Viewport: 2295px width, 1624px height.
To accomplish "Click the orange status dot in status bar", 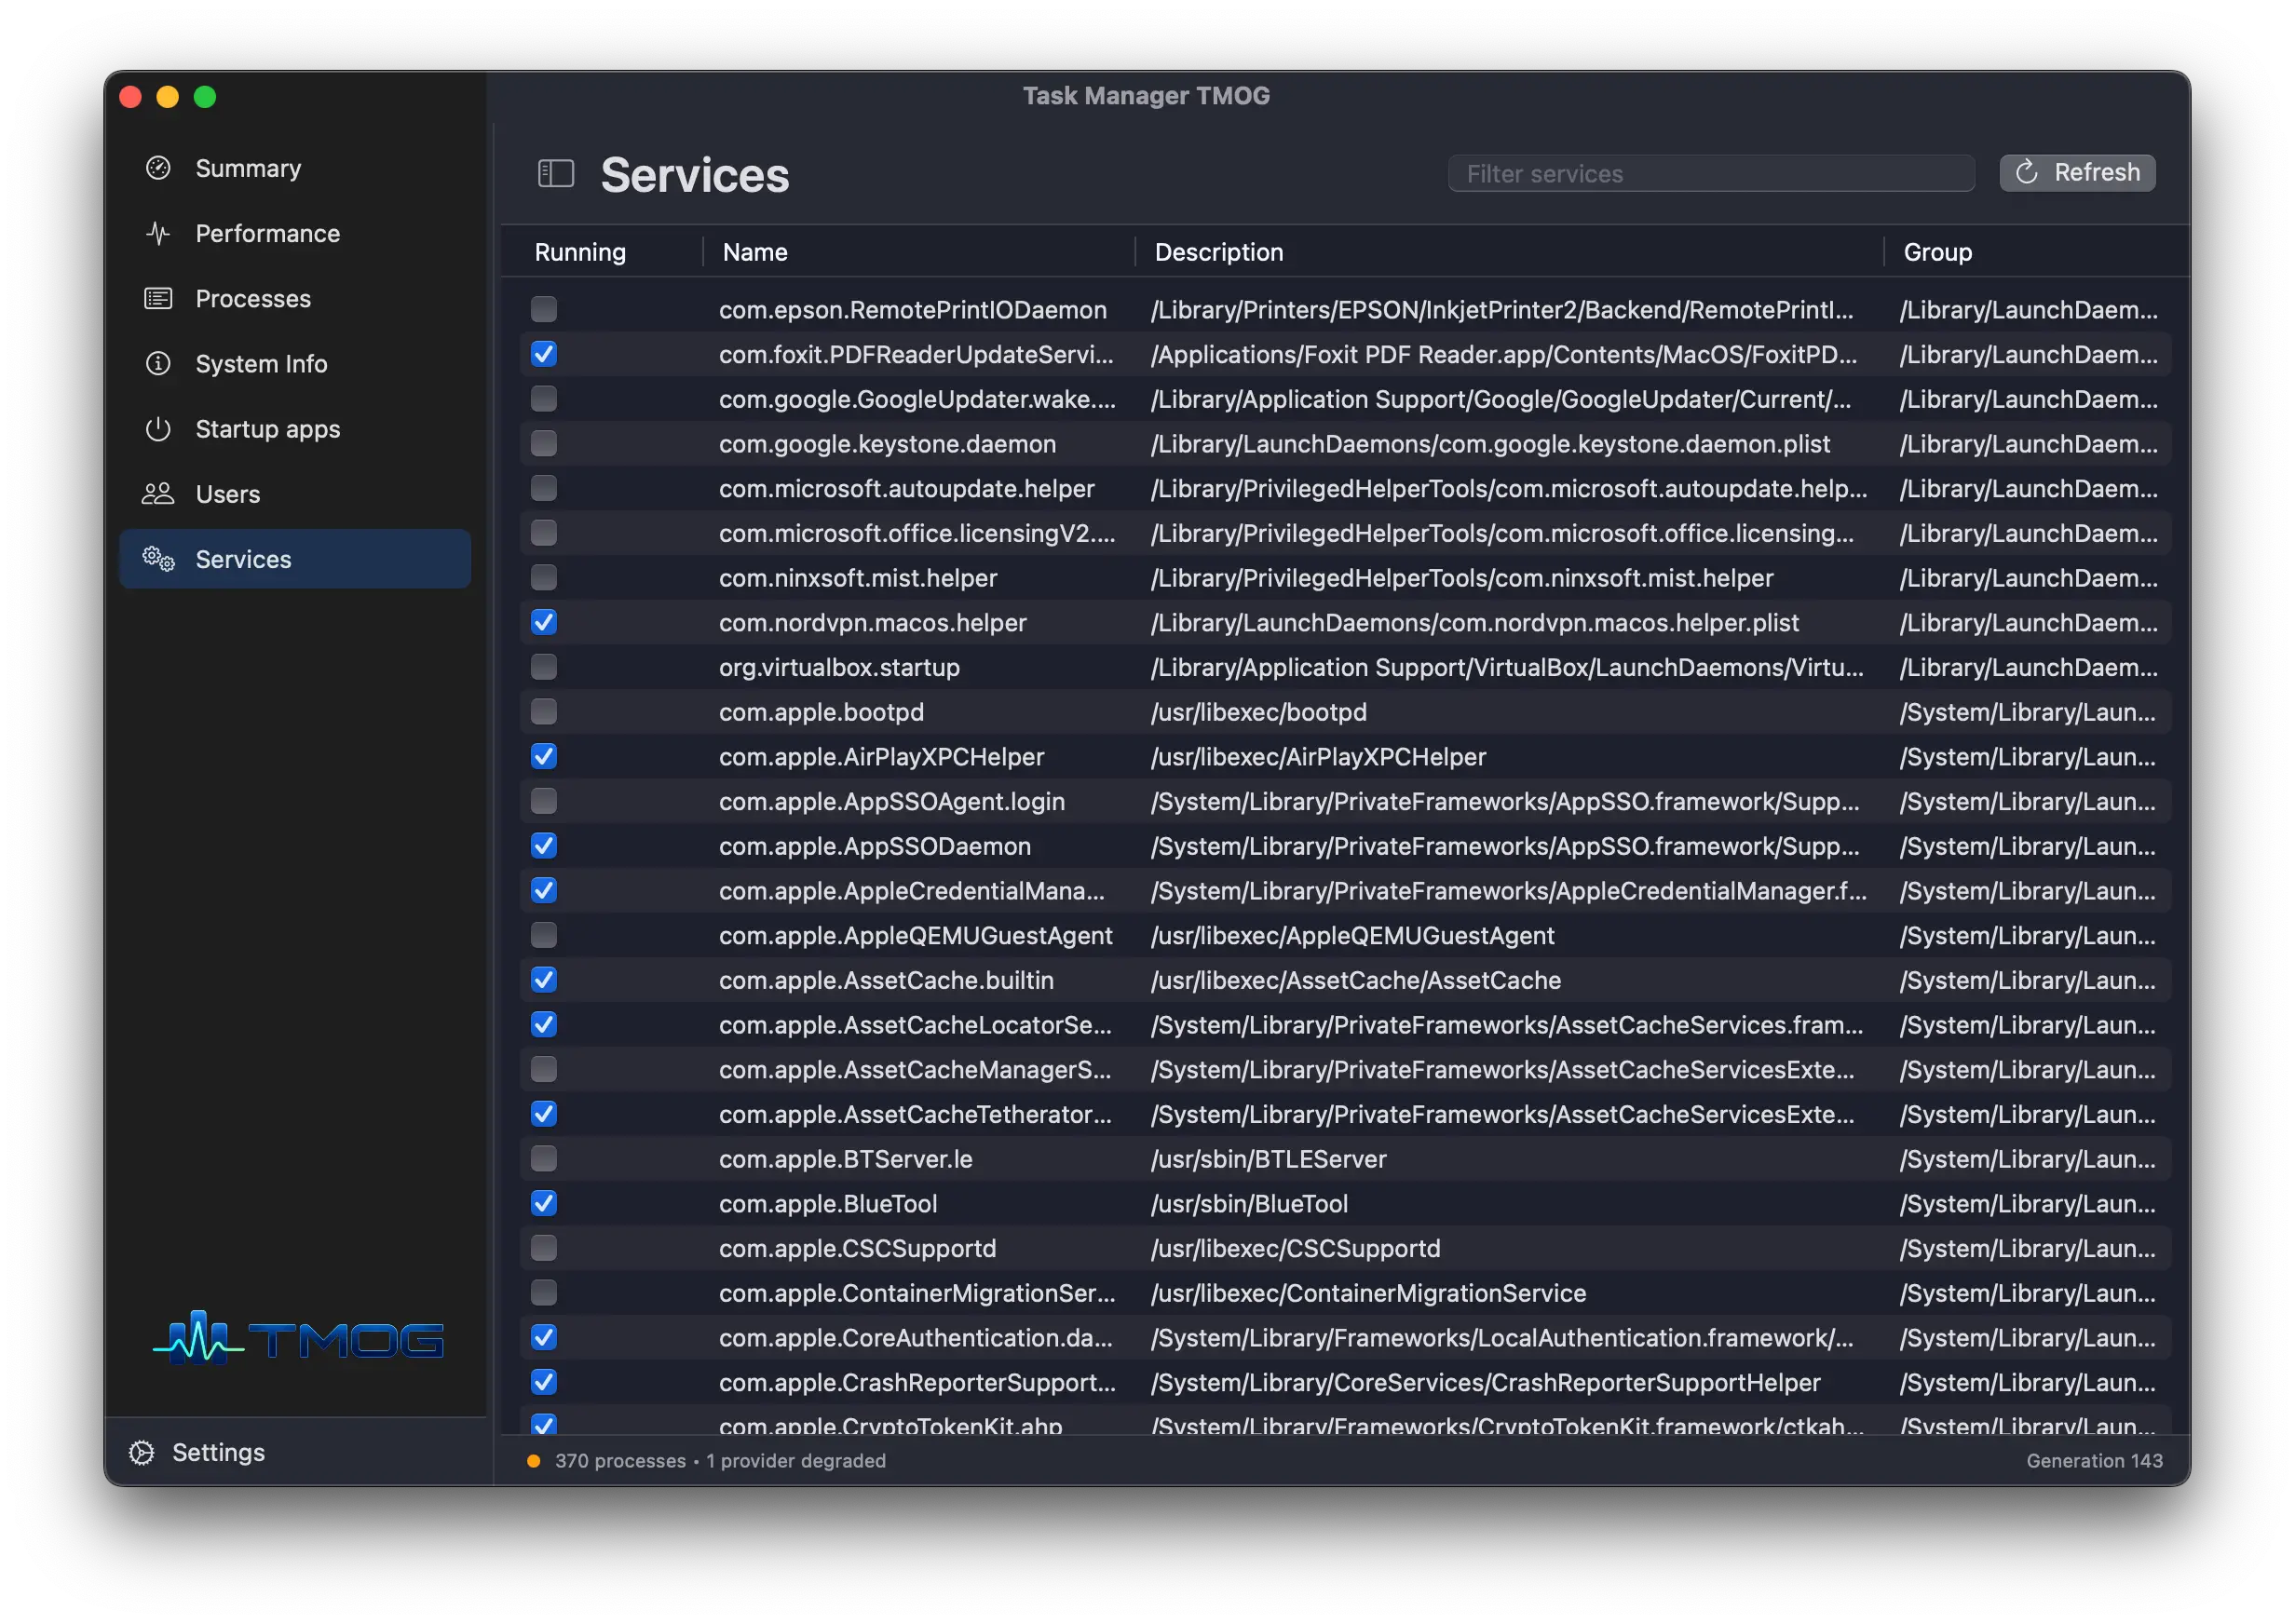I will pyautogui.click(x=534, y=1461).
